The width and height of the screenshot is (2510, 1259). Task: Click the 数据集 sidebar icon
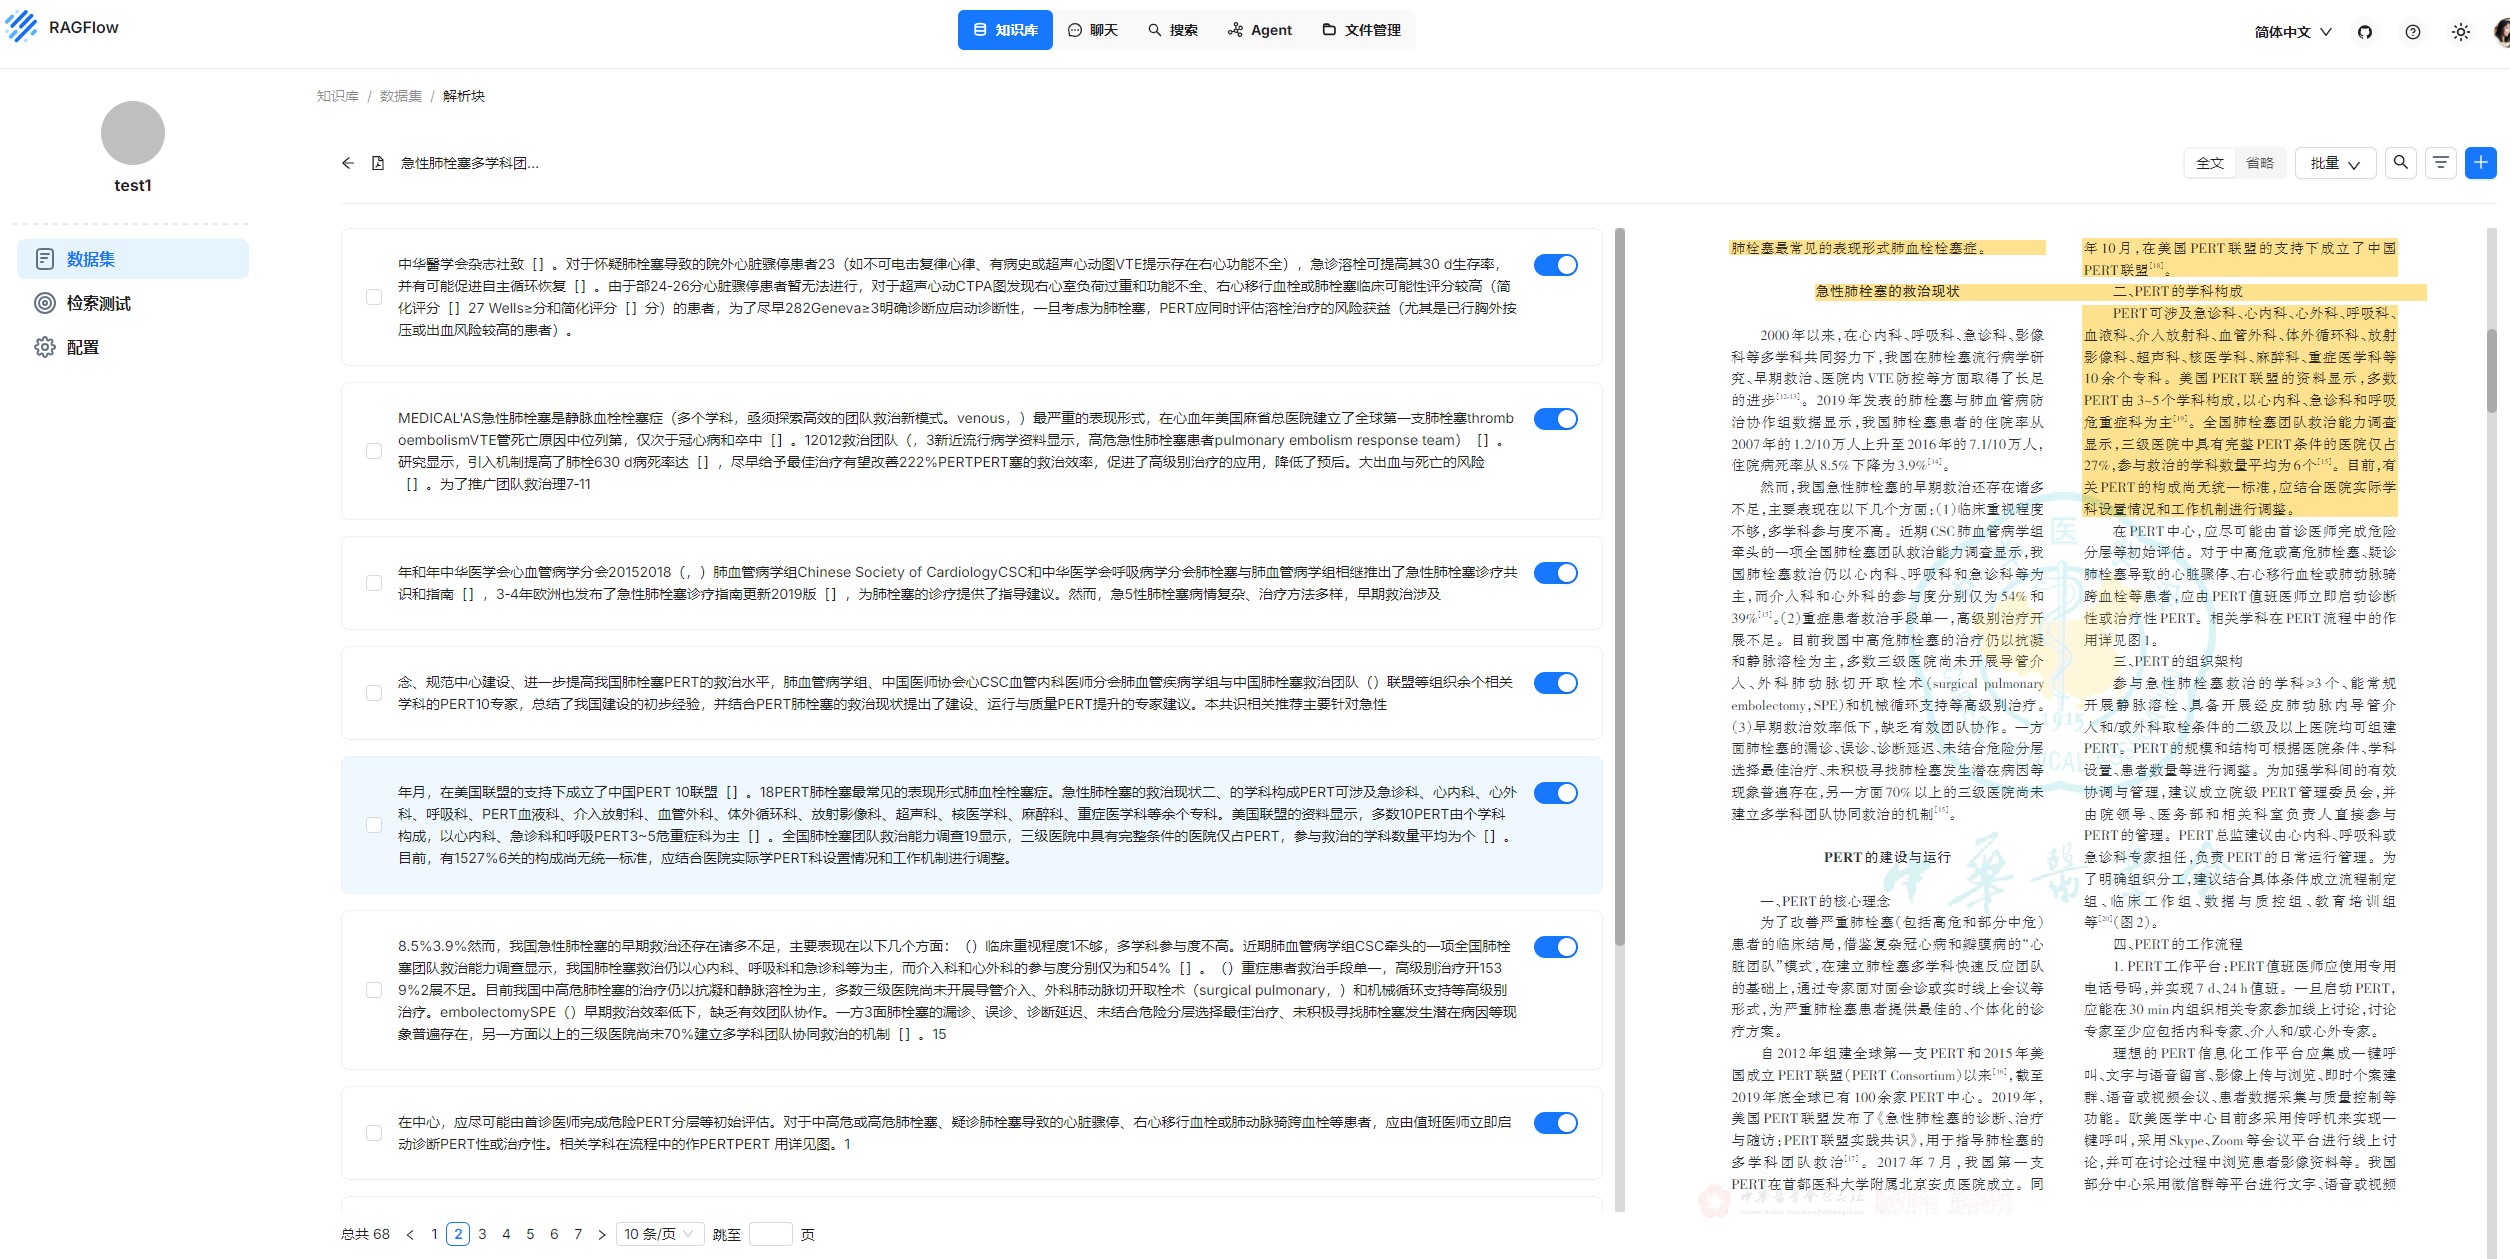click(45, 259)
